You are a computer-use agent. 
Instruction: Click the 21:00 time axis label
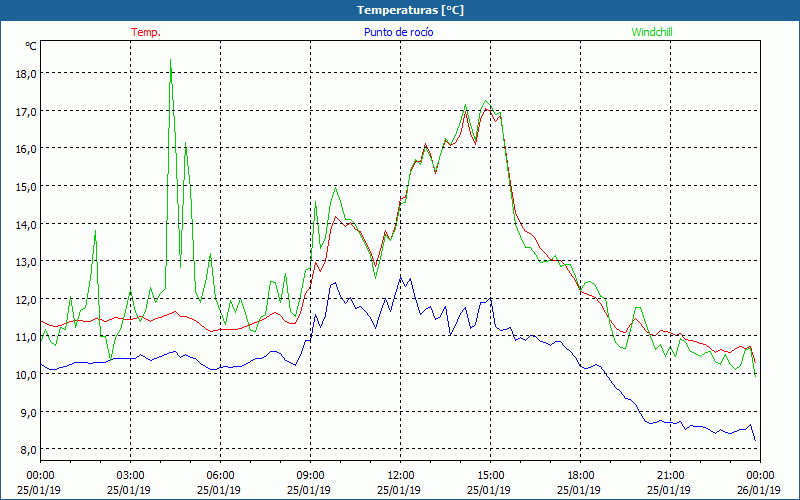[x=670, y=476]
